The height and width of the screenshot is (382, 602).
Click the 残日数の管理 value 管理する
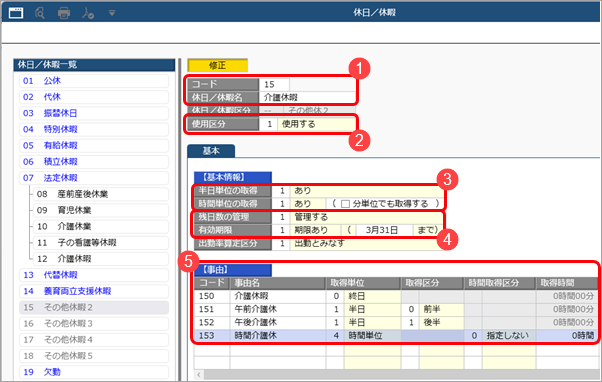pos(367,217)
